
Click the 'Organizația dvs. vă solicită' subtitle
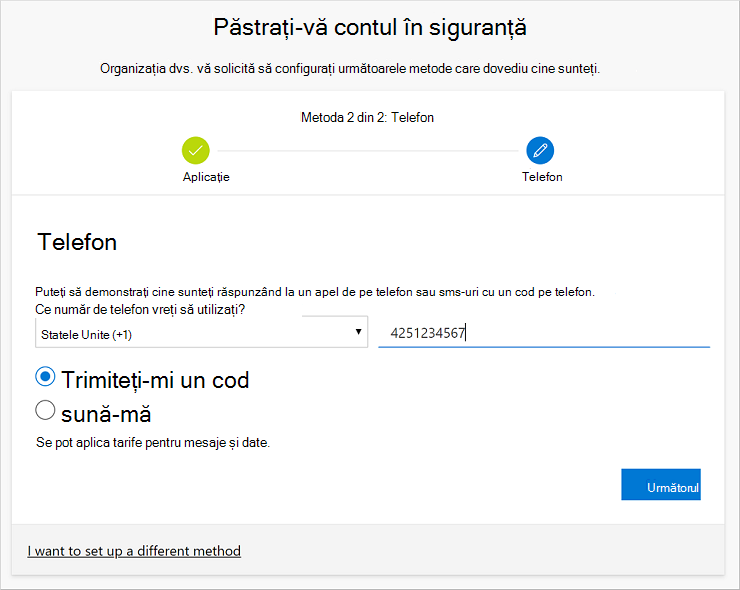tap(350, 69)
